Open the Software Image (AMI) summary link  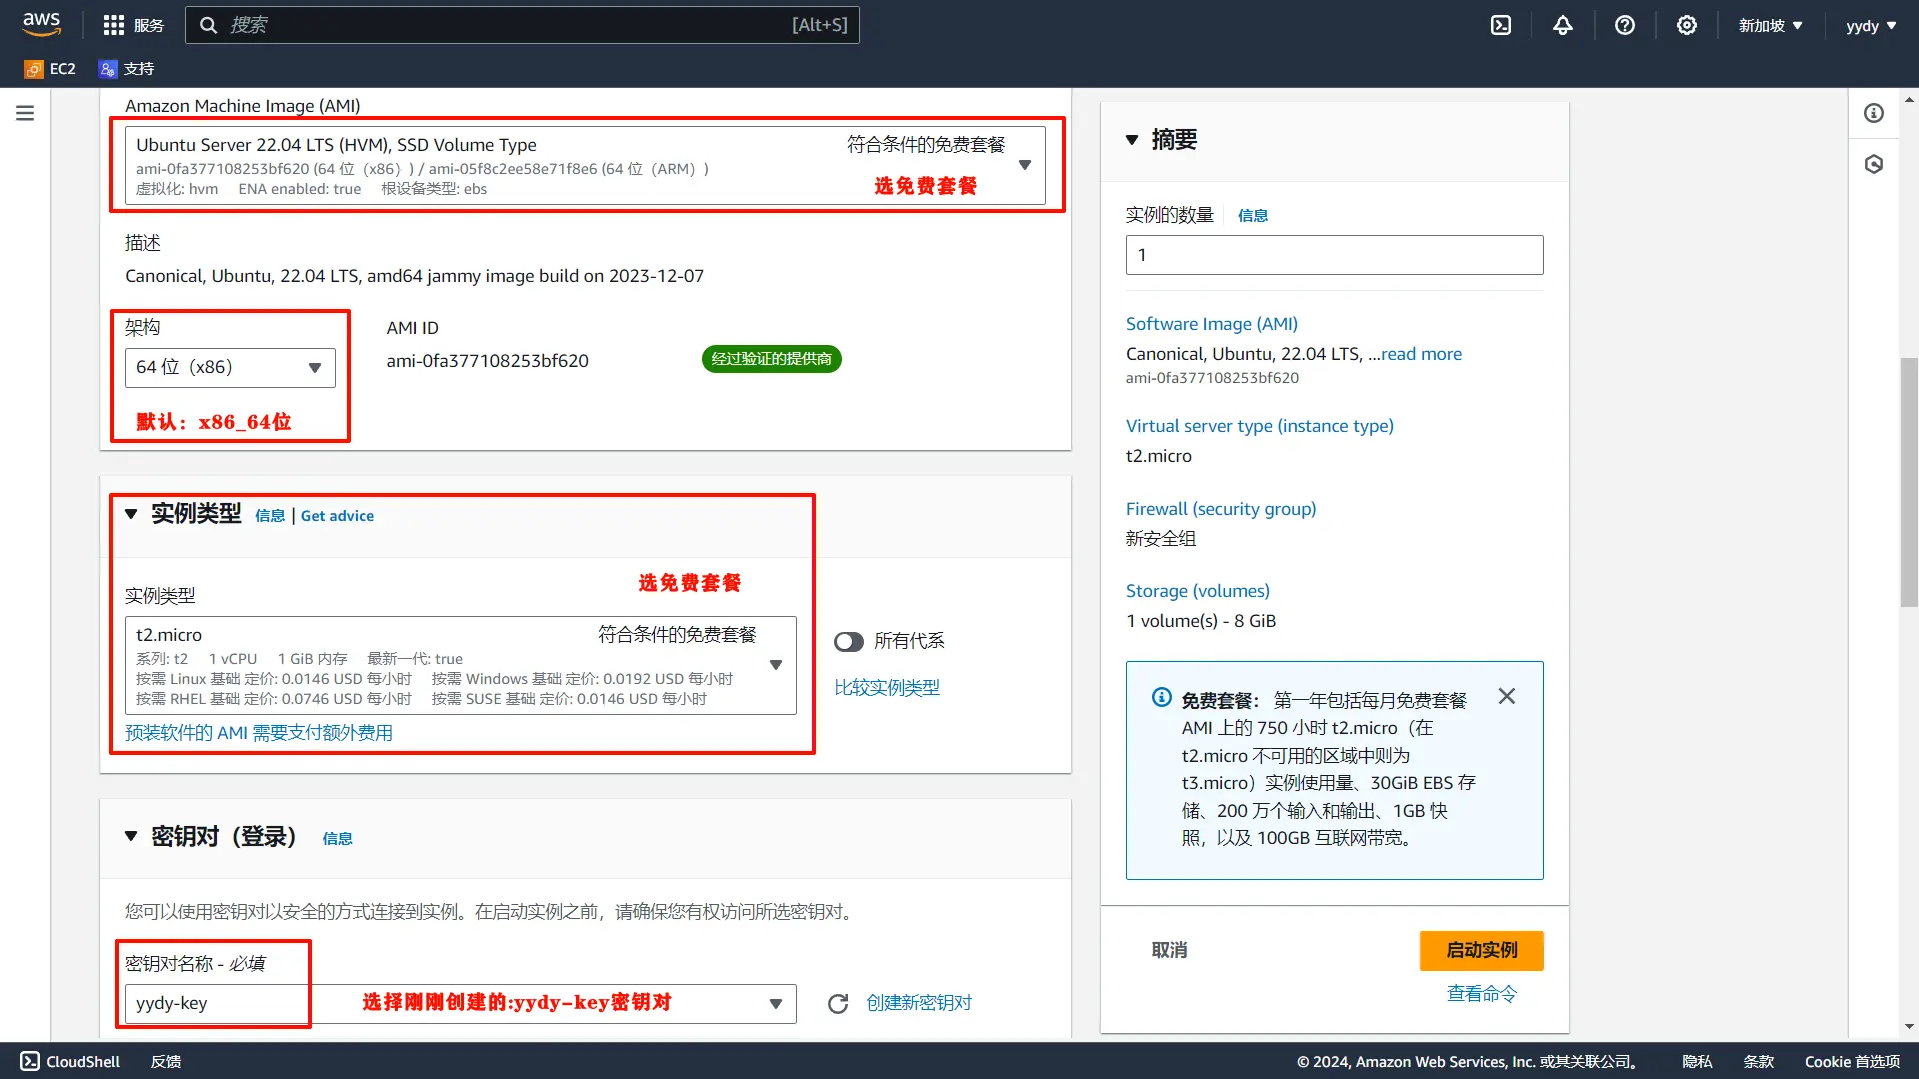click(x=1212, y=324)
